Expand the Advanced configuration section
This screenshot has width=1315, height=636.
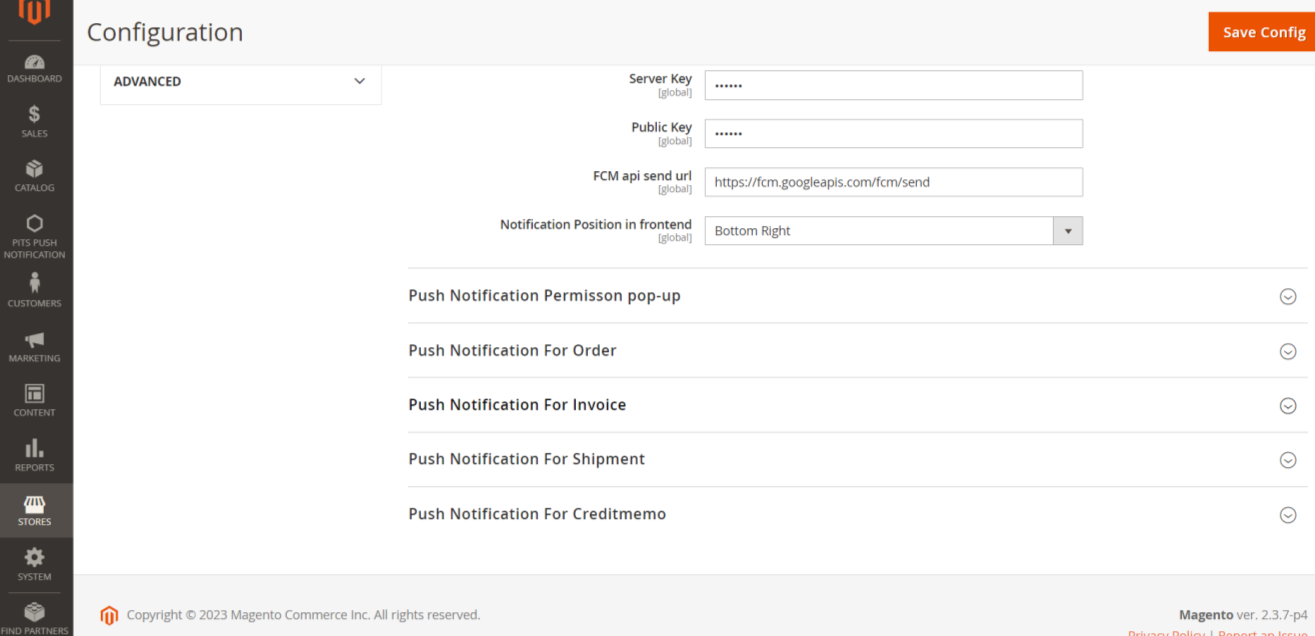tap(240, 82)
